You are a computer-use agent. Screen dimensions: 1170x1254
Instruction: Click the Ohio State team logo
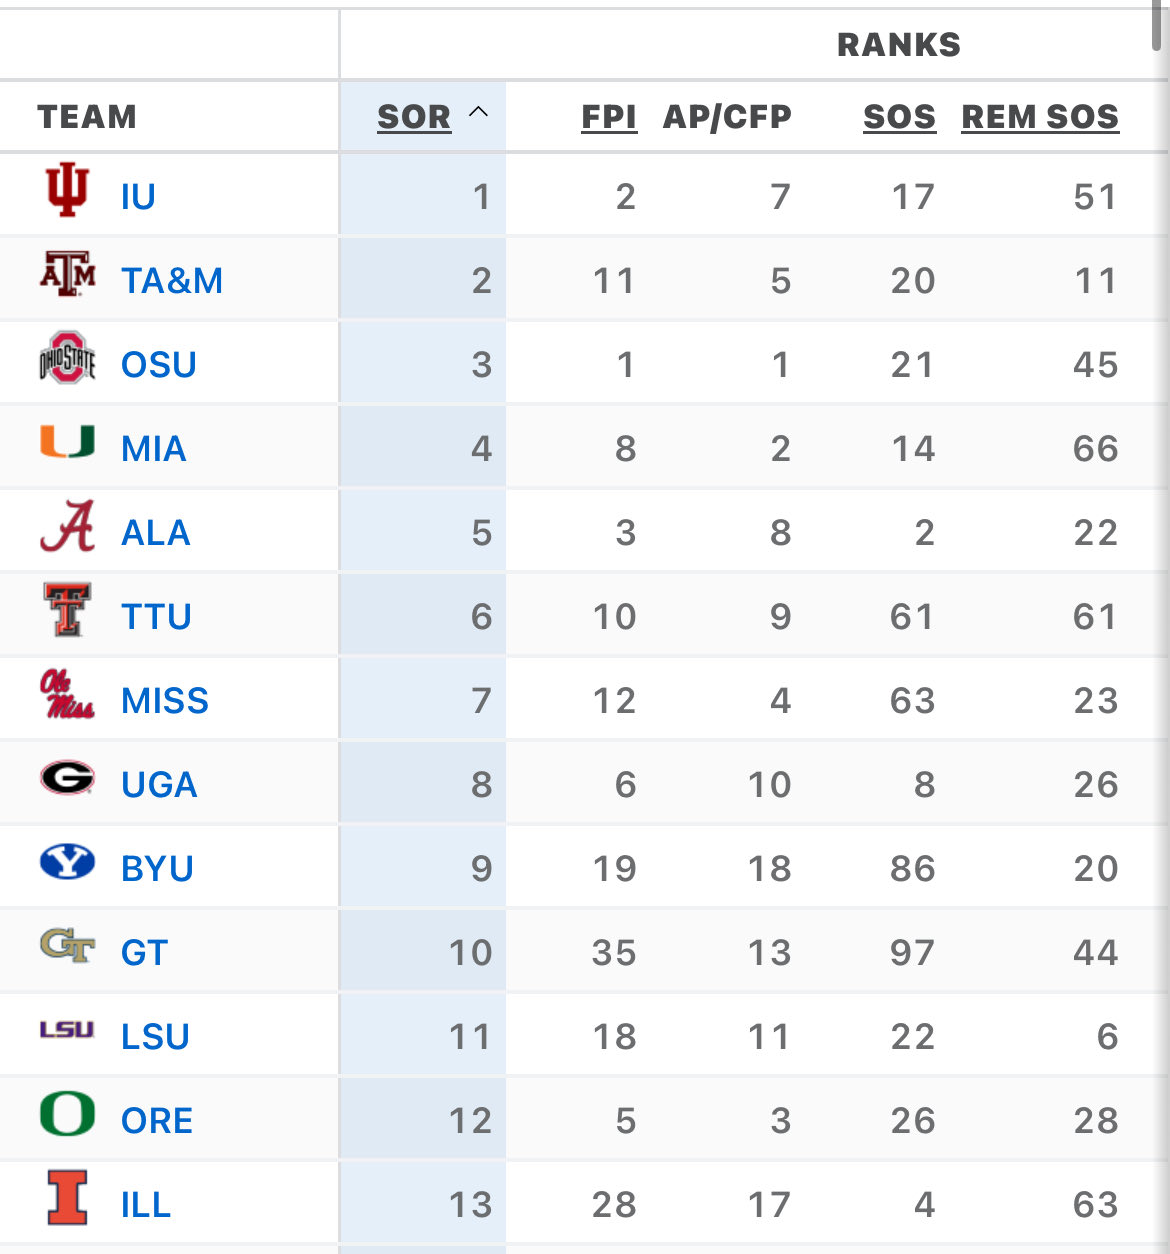click(x=67, y=359)
